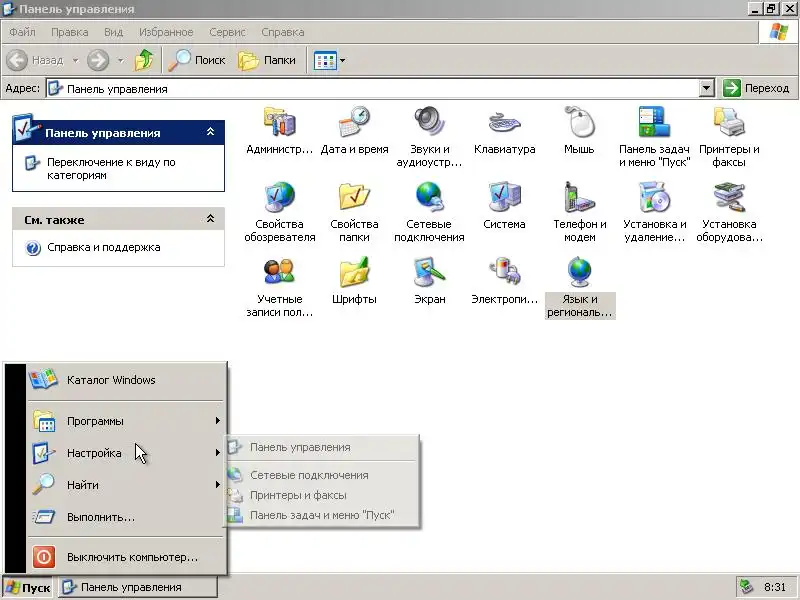
Task: Open Панель задач и меню Пуск icon in icon grid
Action: [x=654, y=136]
